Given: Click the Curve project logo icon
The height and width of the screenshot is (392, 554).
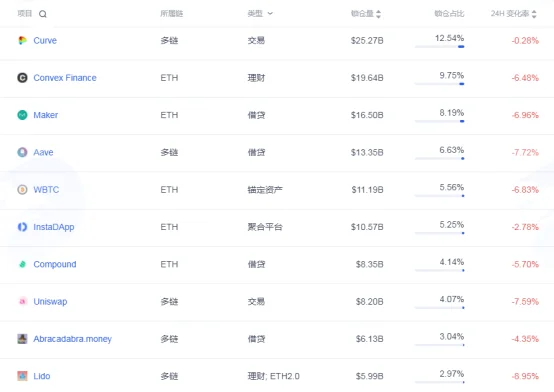Looking at the screenshot, I should 22,40.
